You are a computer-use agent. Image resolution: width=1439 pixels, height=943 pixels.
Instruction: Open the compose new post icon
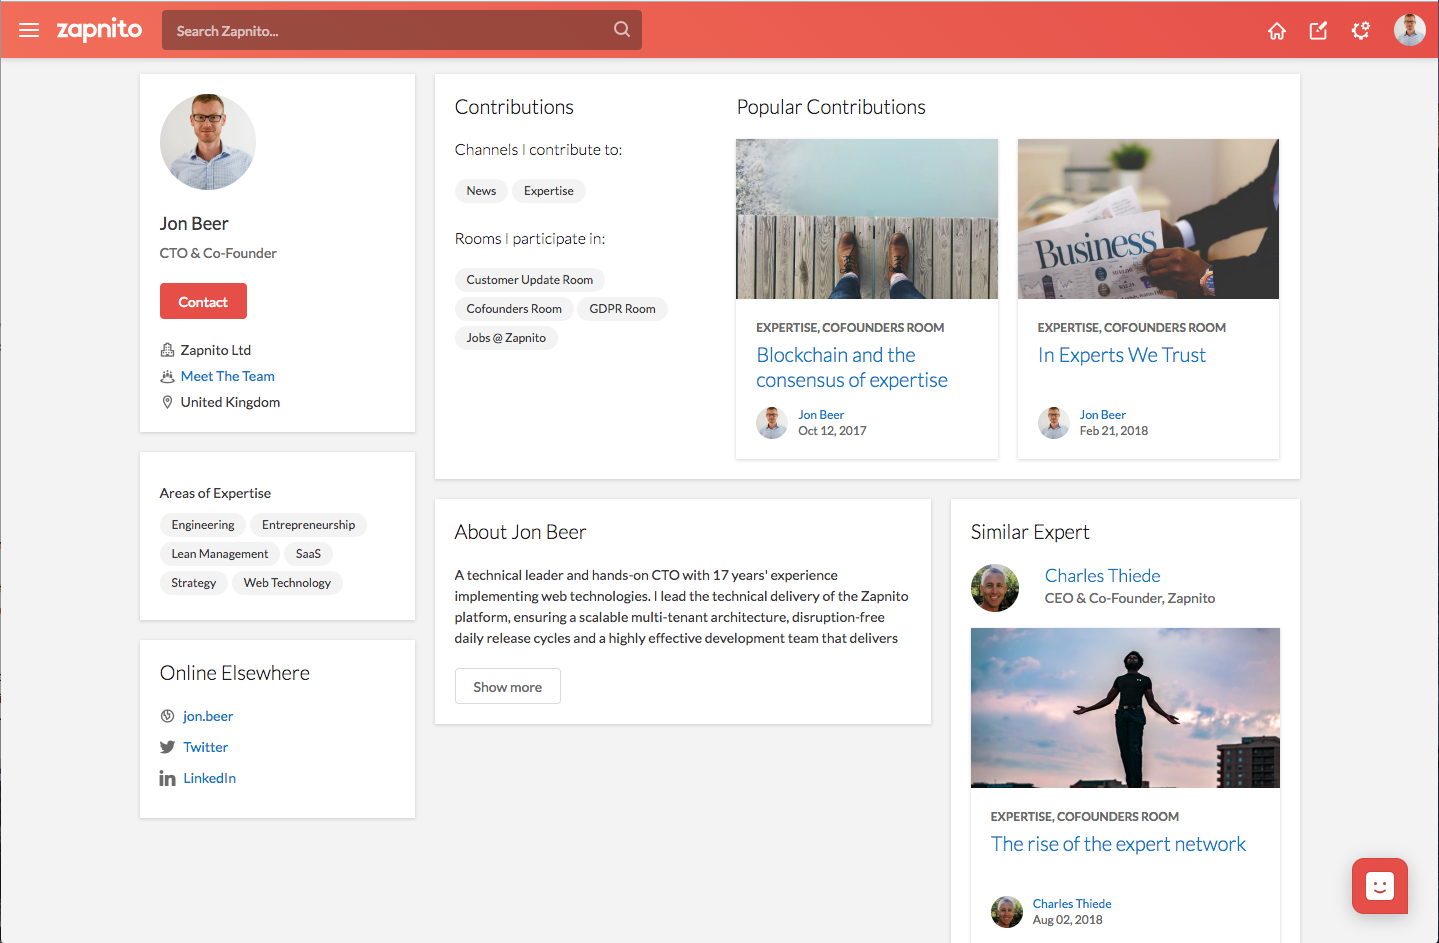point(1318,31)
